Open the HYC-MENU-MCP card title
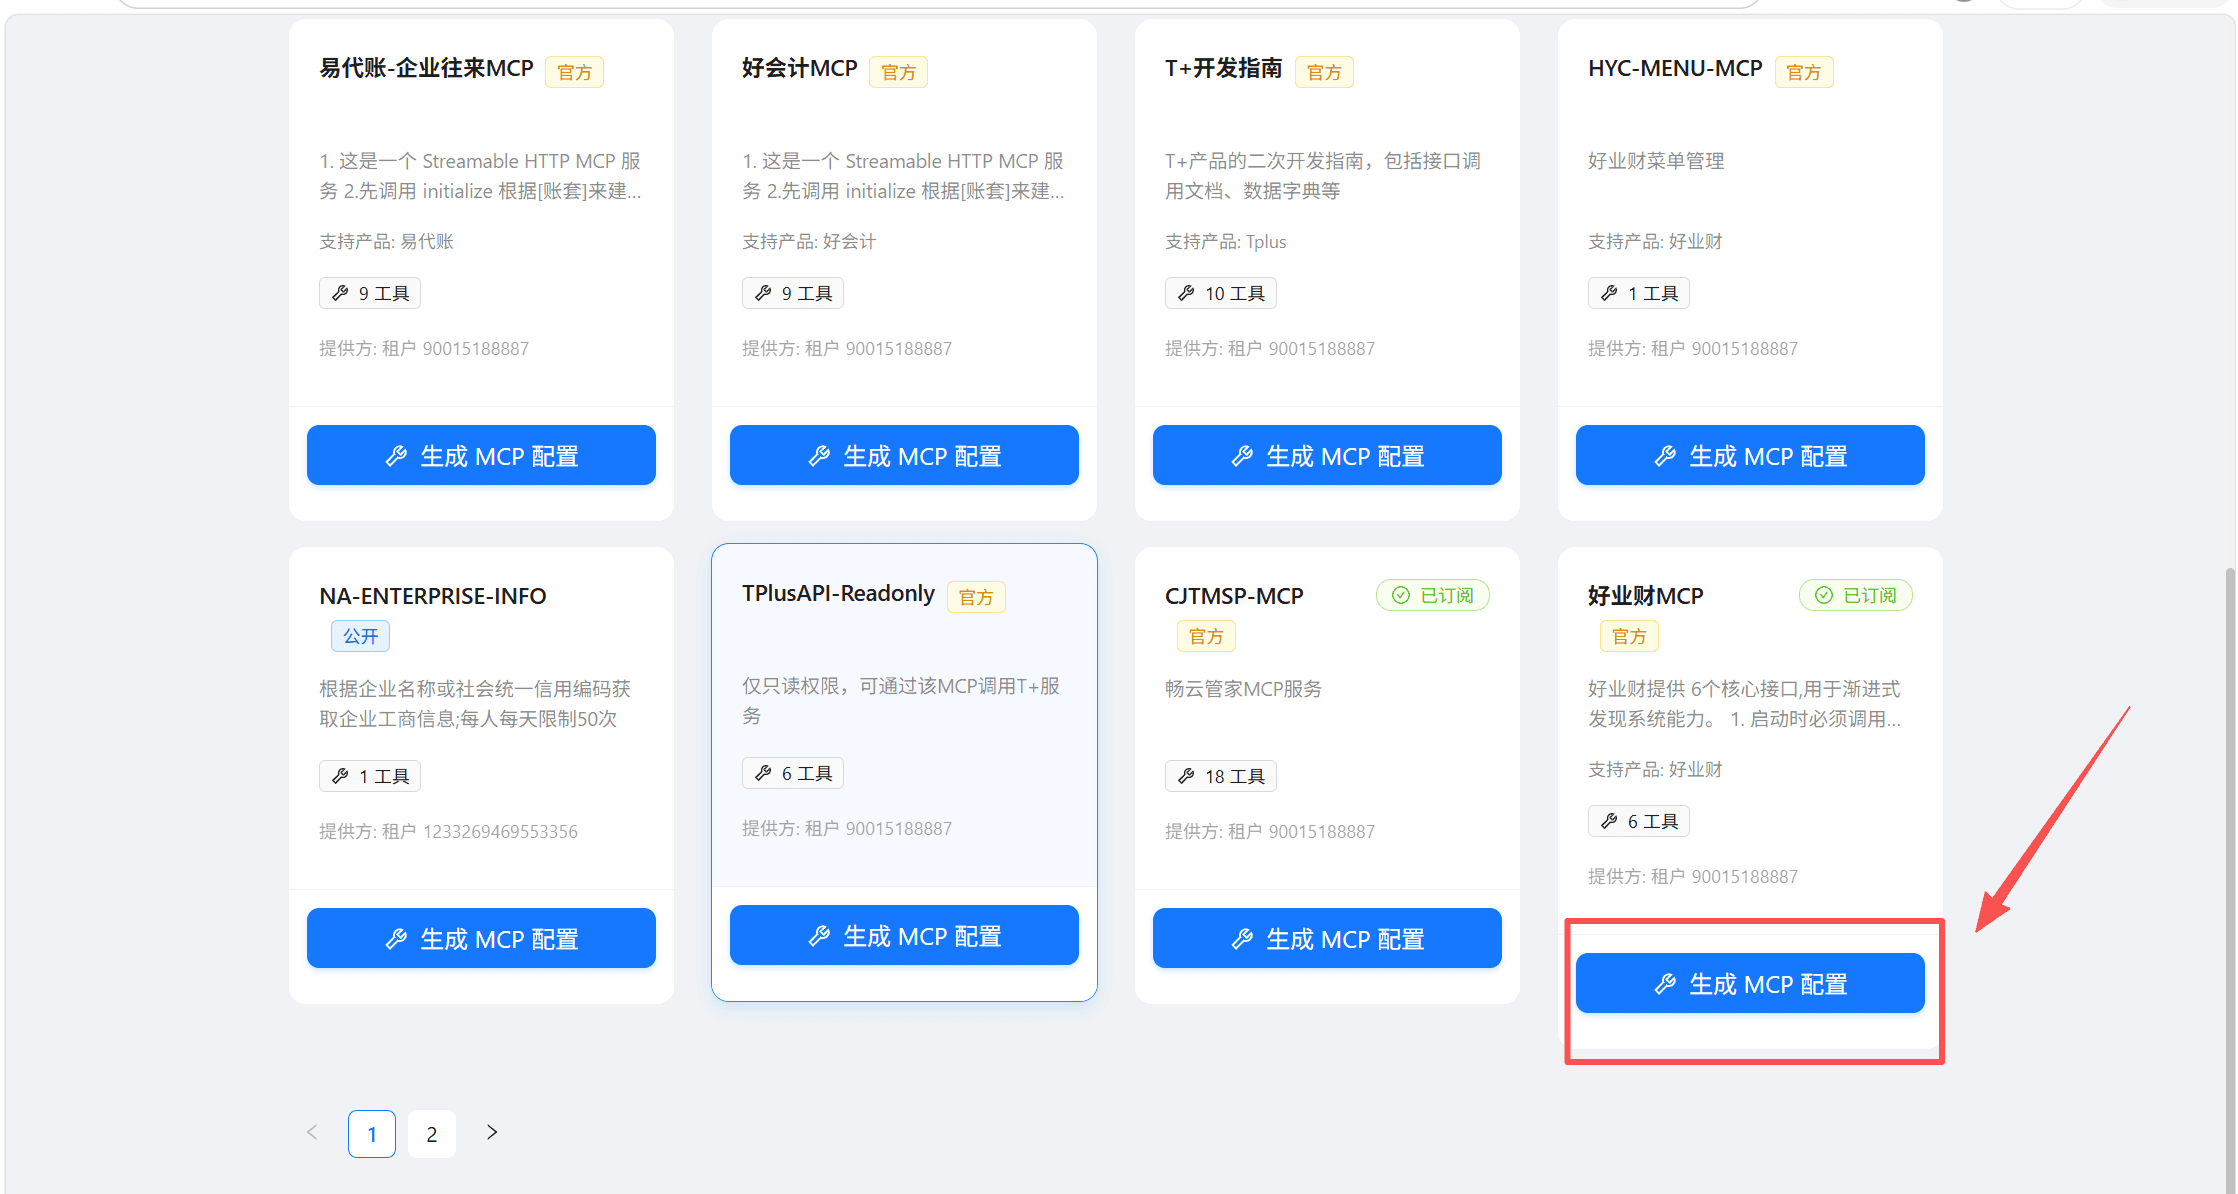 [1675, 68]
